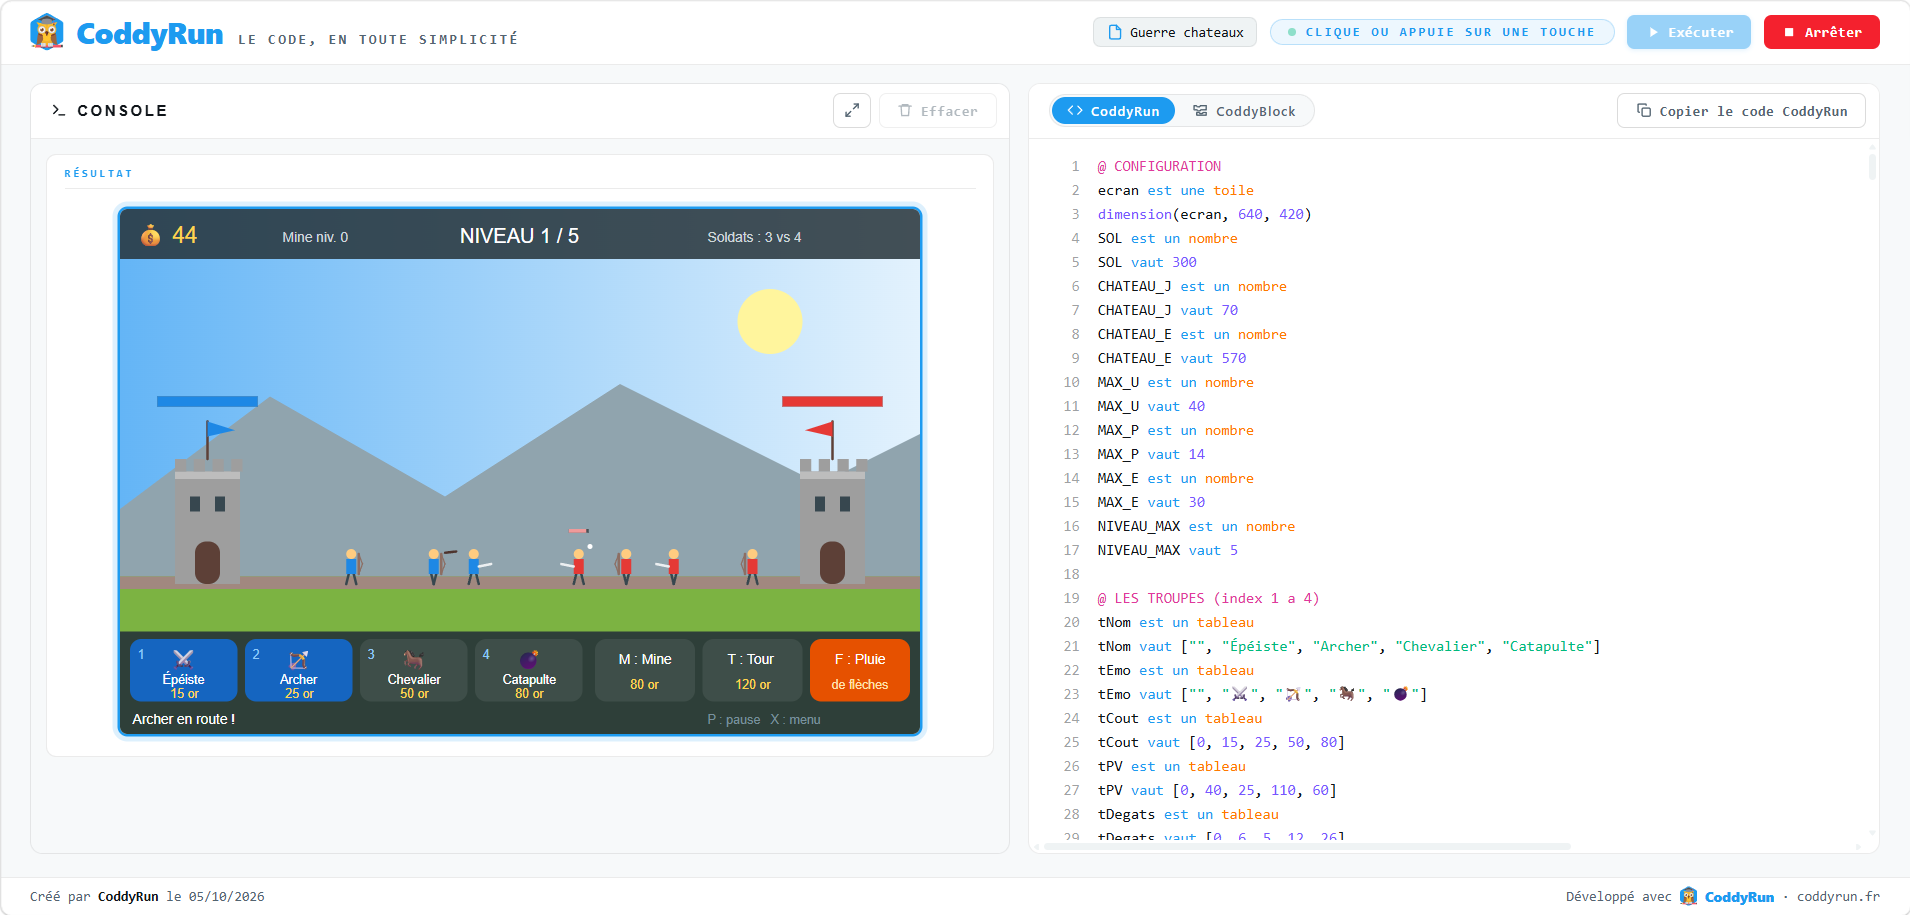The image size is (1910, 915).
Task: Click code line "SOL vaut 300"
Action: click(x=1147, y=262)
